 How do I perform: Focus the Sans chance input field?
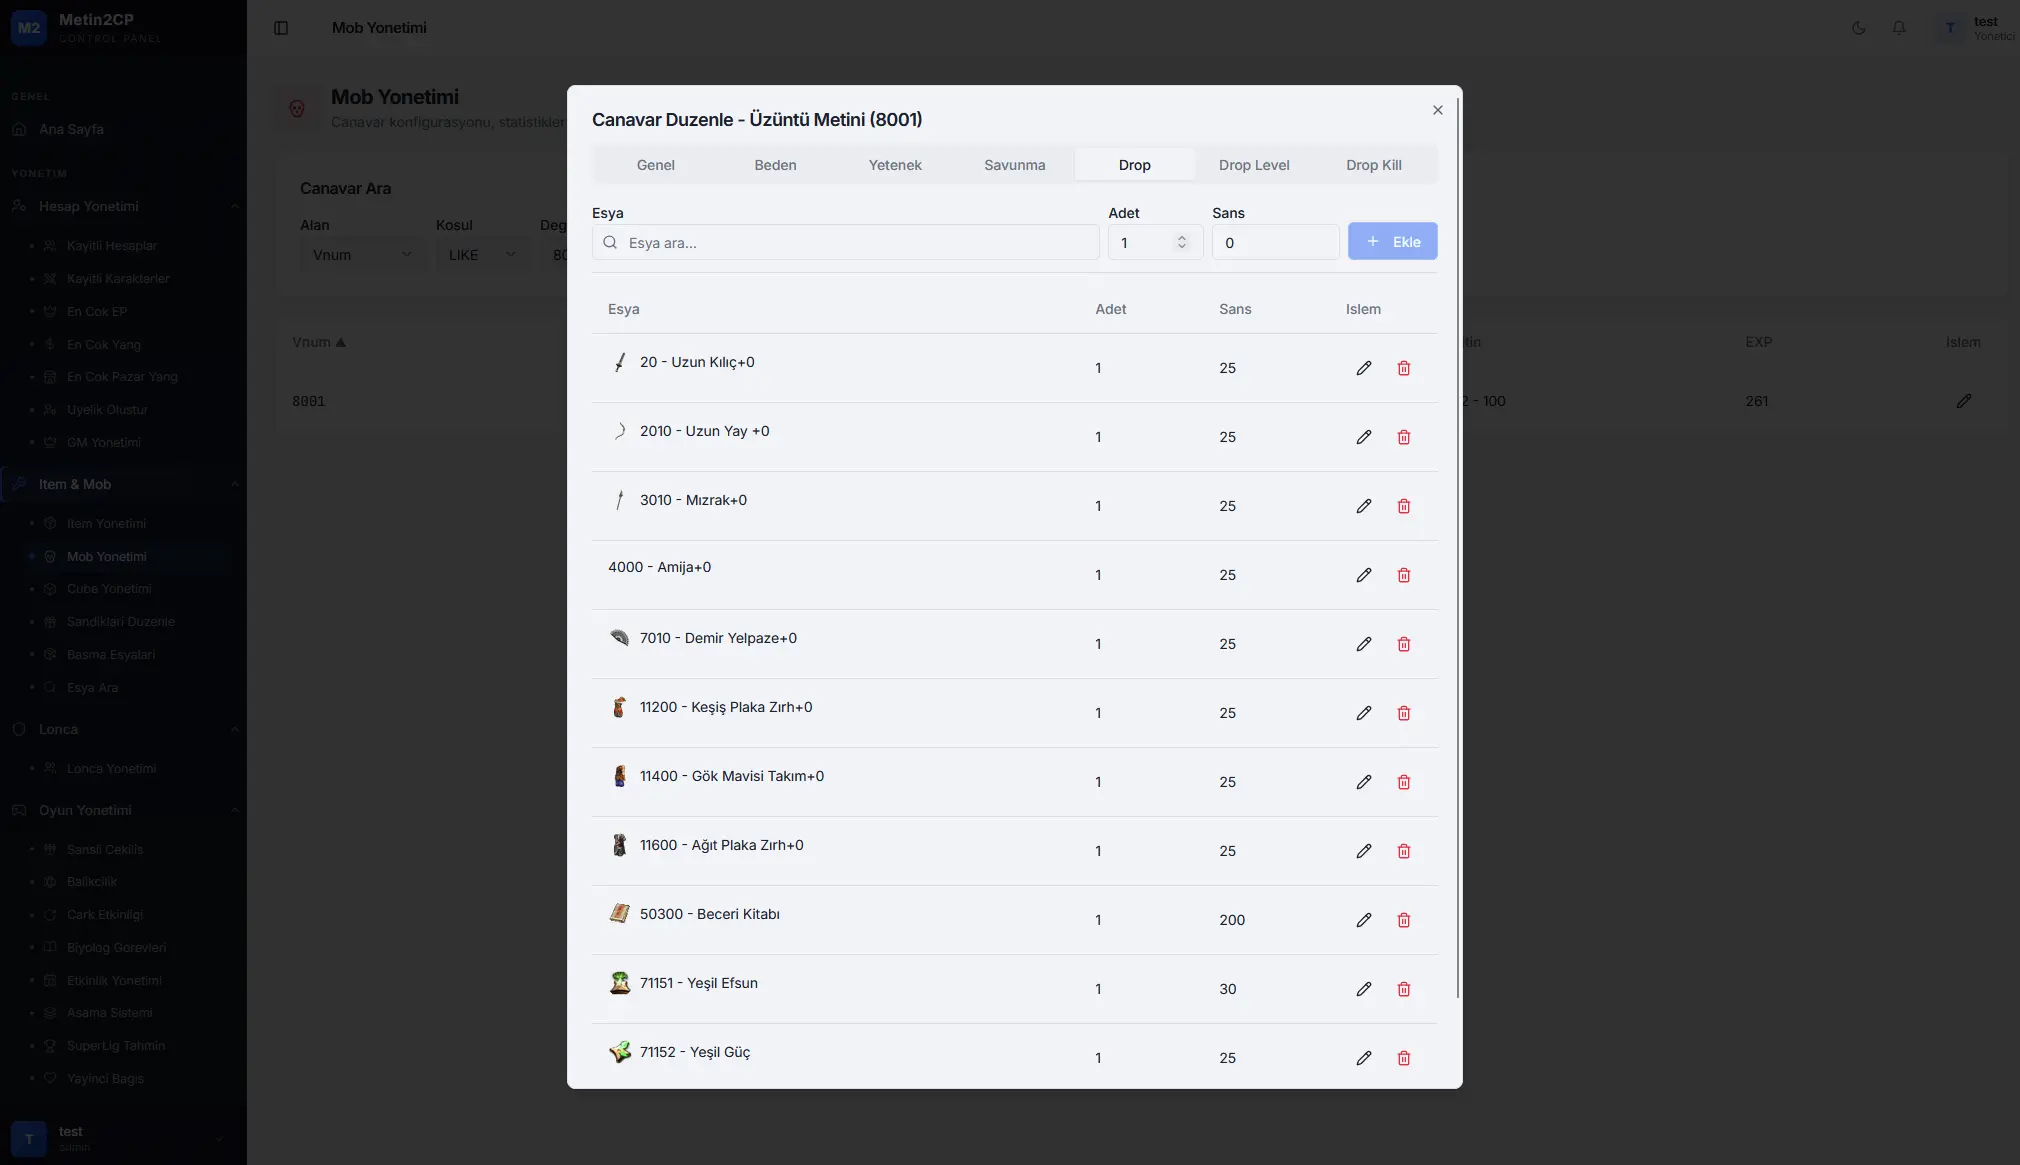1275,243
